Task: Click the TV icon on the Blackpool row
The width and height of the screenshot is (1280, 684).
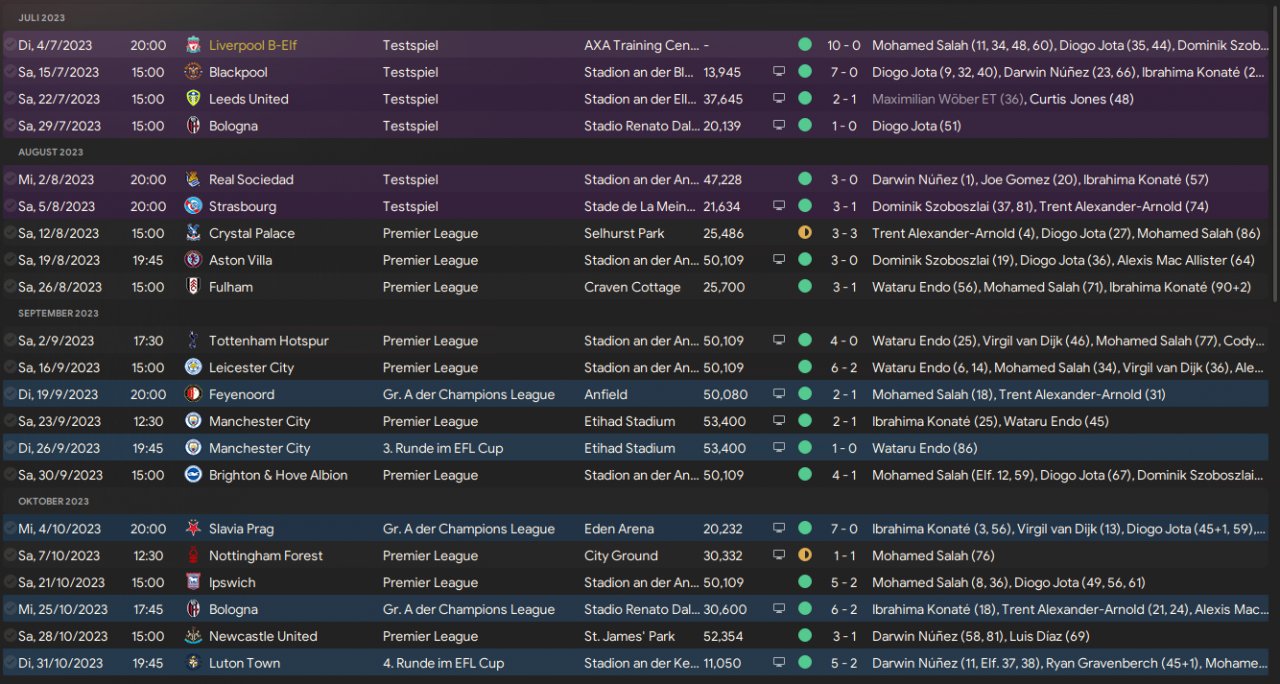Action: [x=779, y=72]
